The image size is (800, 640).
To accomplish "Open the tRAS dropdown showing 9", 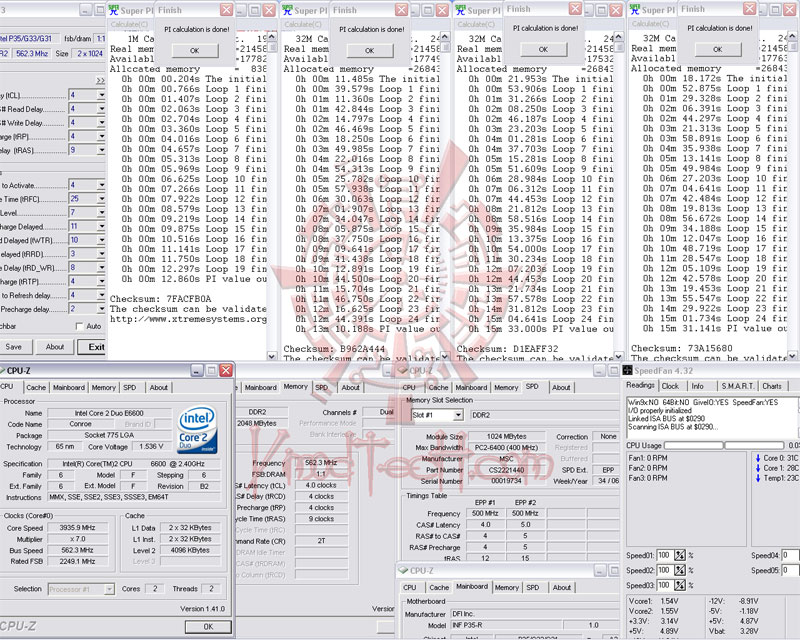I will (101, 150).
